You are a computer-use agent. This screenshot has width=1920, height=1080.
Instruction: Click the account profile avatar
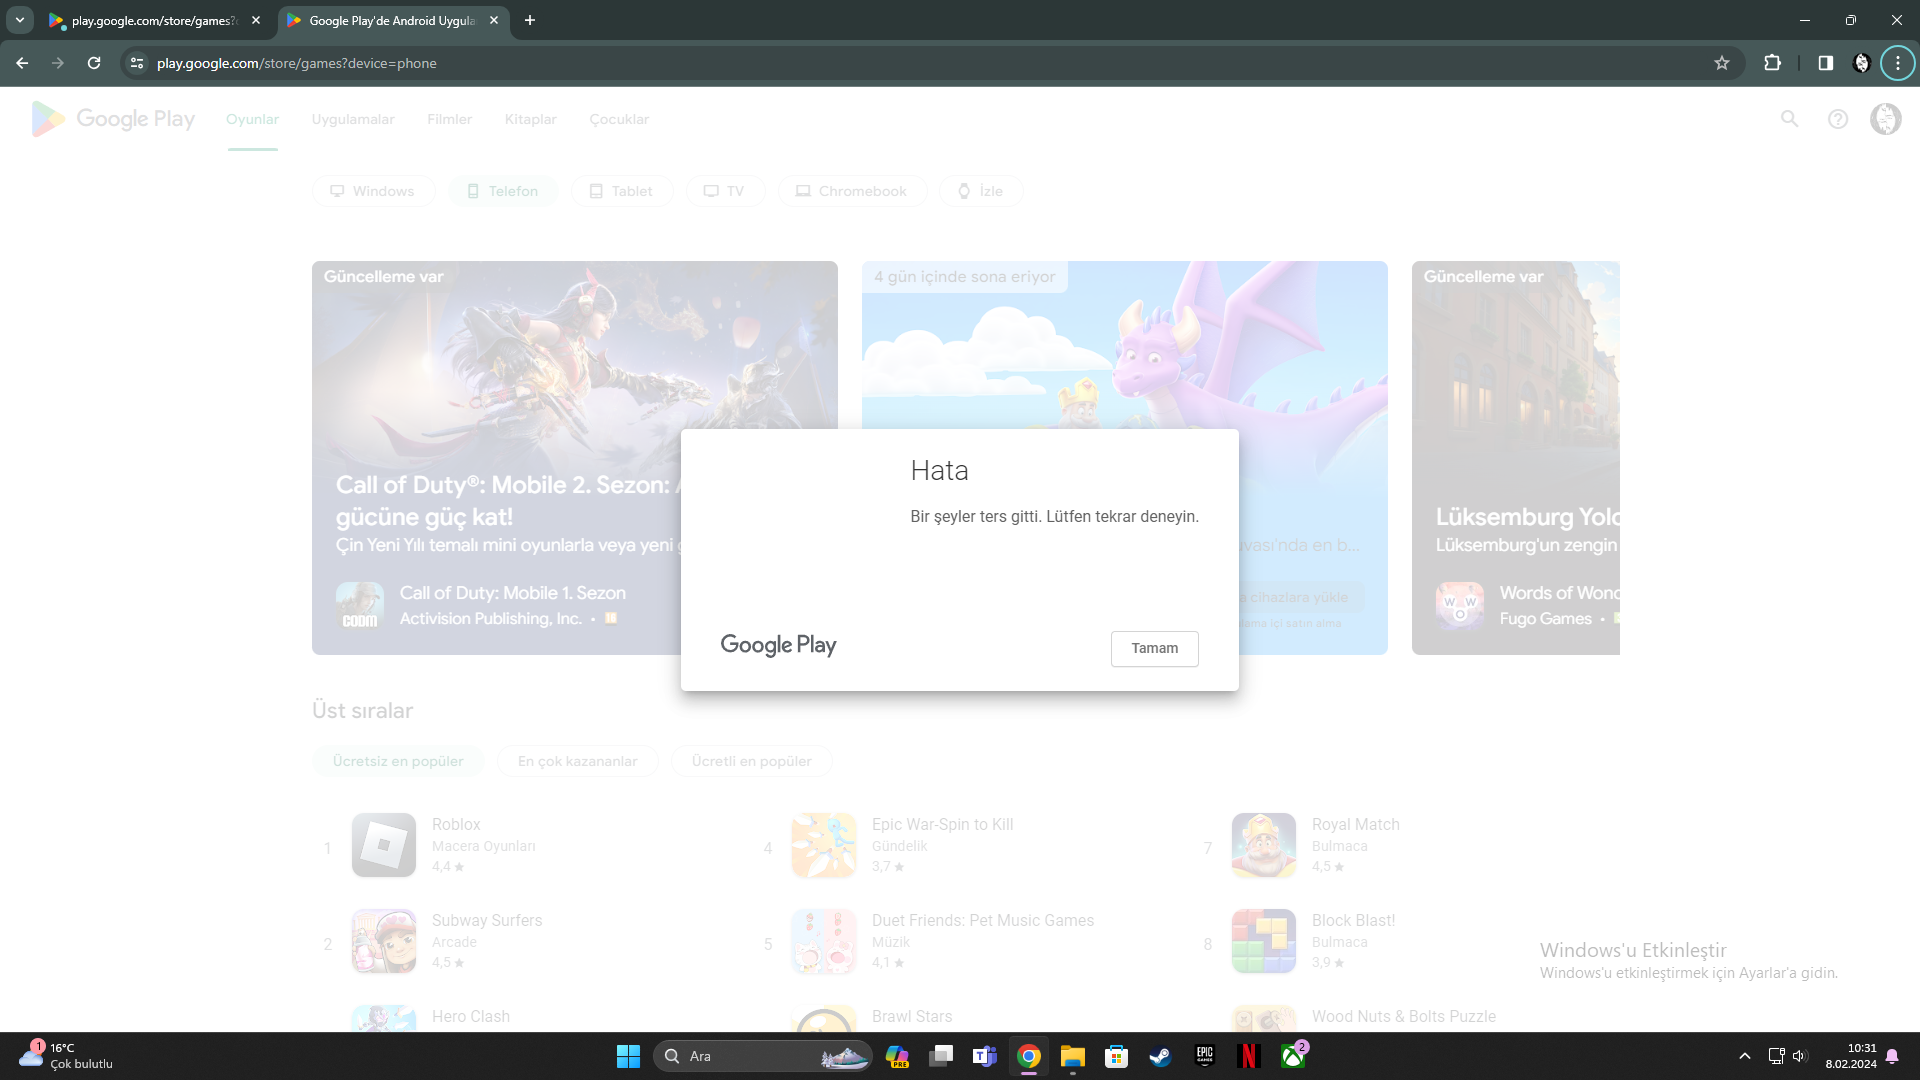(x=1885, y=119)
